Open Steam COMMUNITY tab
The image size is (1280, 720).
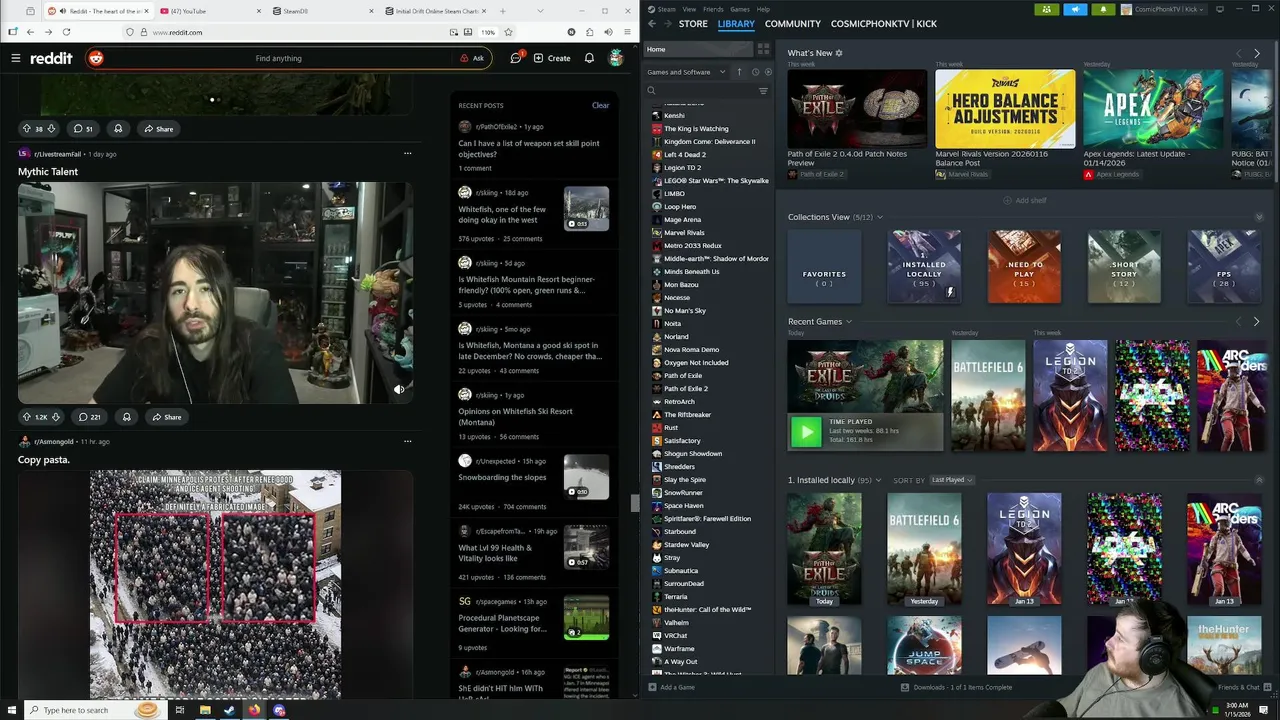click(x=793, y=24)
